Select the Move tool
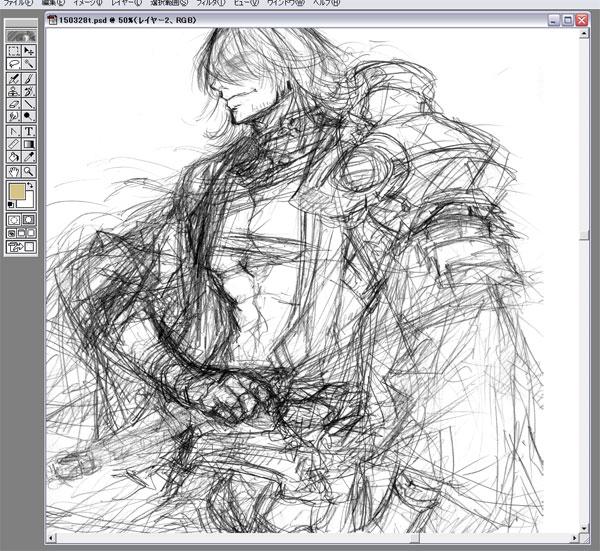The width and height of the screenshot is (600, 551). tap(29, 51)
